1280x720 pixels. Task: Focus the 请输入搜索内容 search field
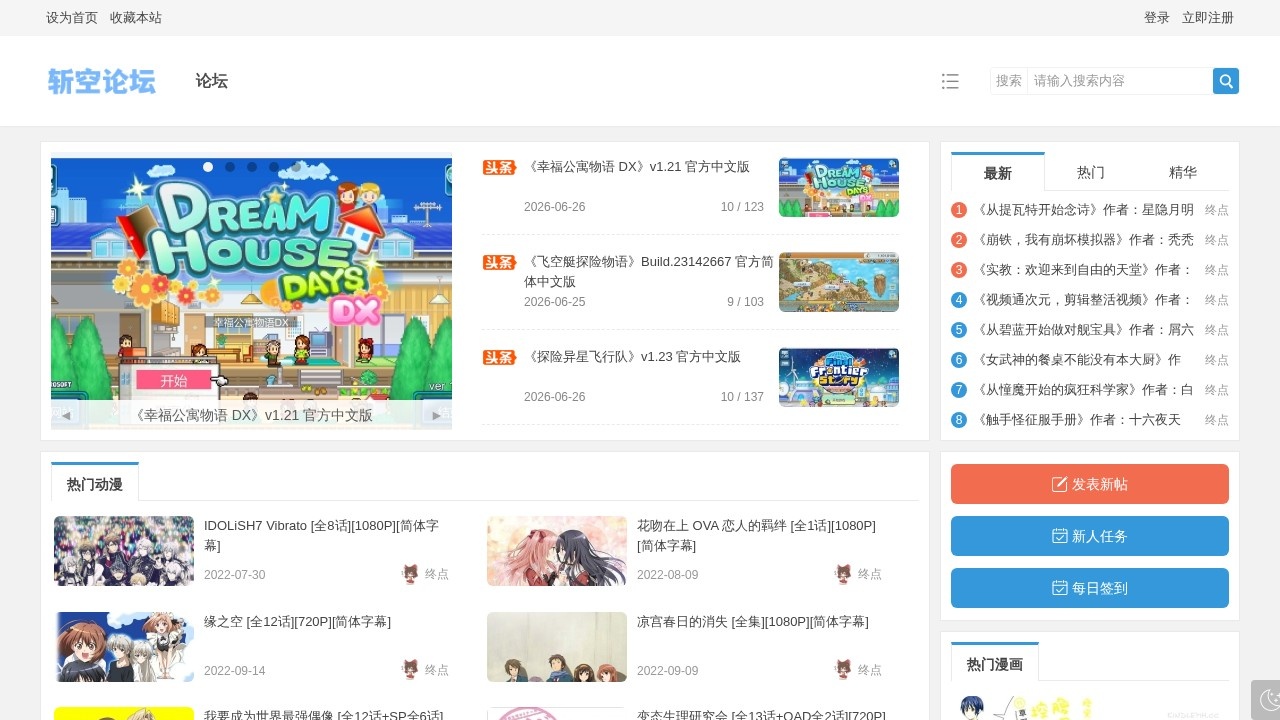pos(1120,81)
